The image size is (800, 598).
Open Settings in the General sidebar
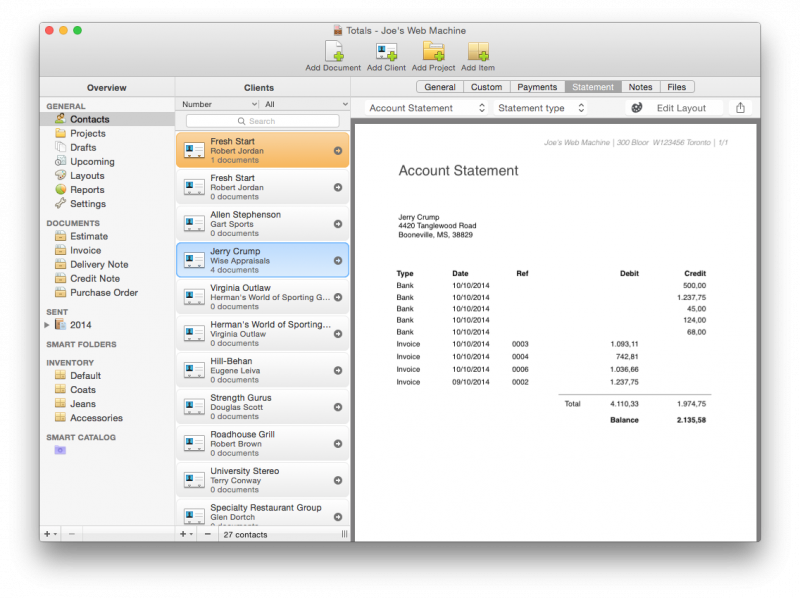click(87, 204)
